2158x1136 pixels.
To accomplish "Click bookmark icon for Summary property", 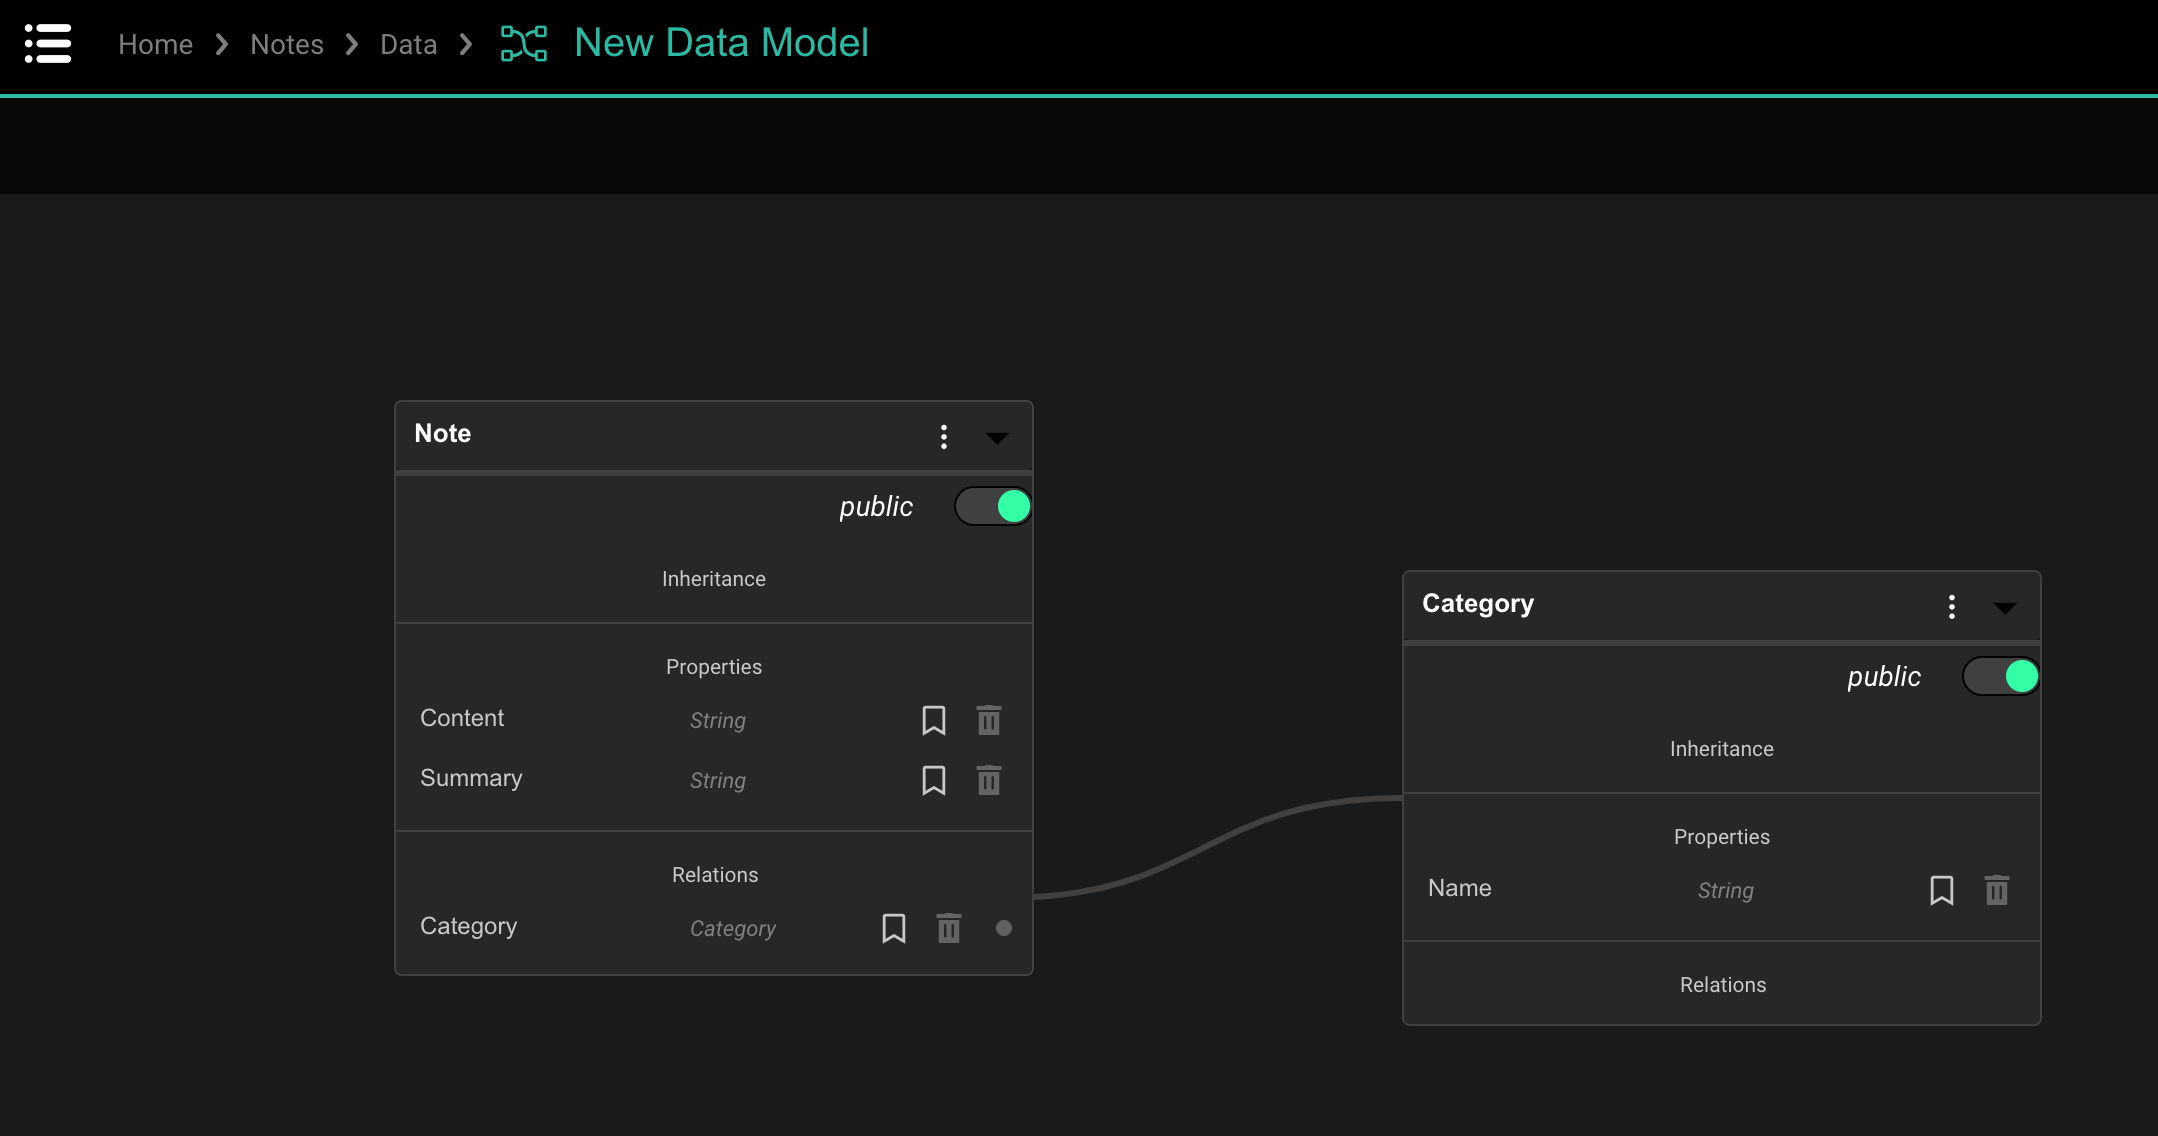I will pos(933,780).
